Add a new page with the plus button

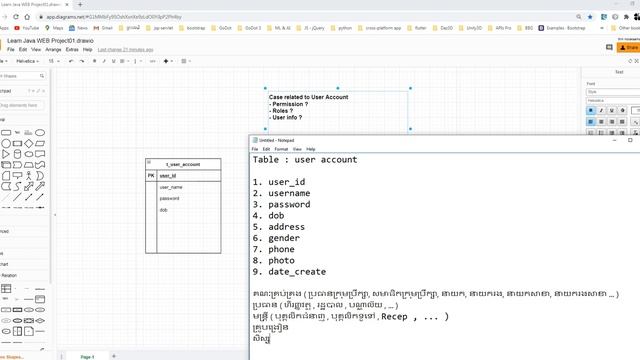114,356
